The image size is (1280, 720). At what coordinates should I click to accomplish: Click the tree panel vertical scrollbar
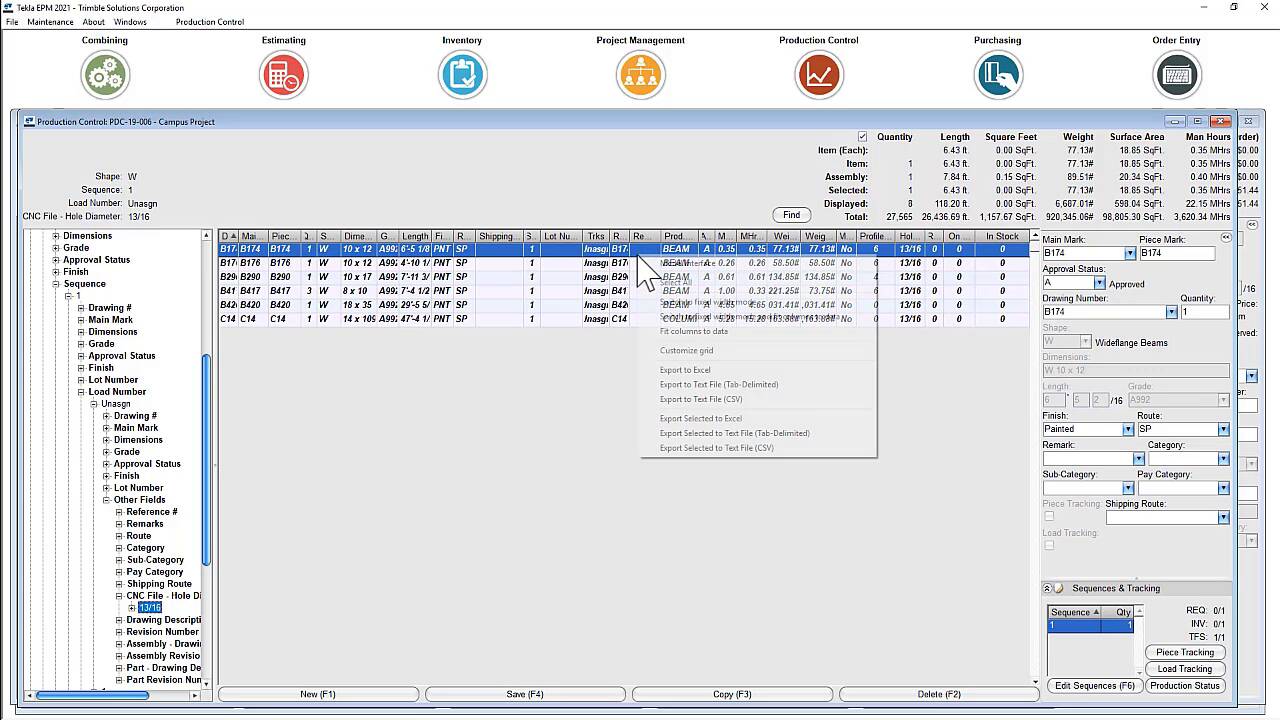[207, 458]
